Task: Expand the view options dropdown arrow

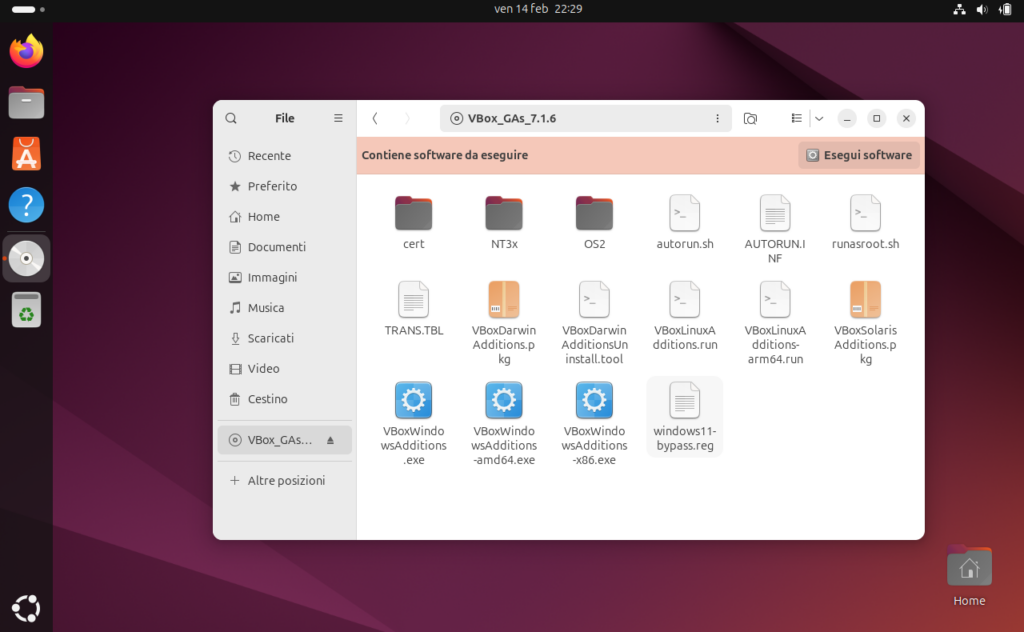Action: coord(819,118)
